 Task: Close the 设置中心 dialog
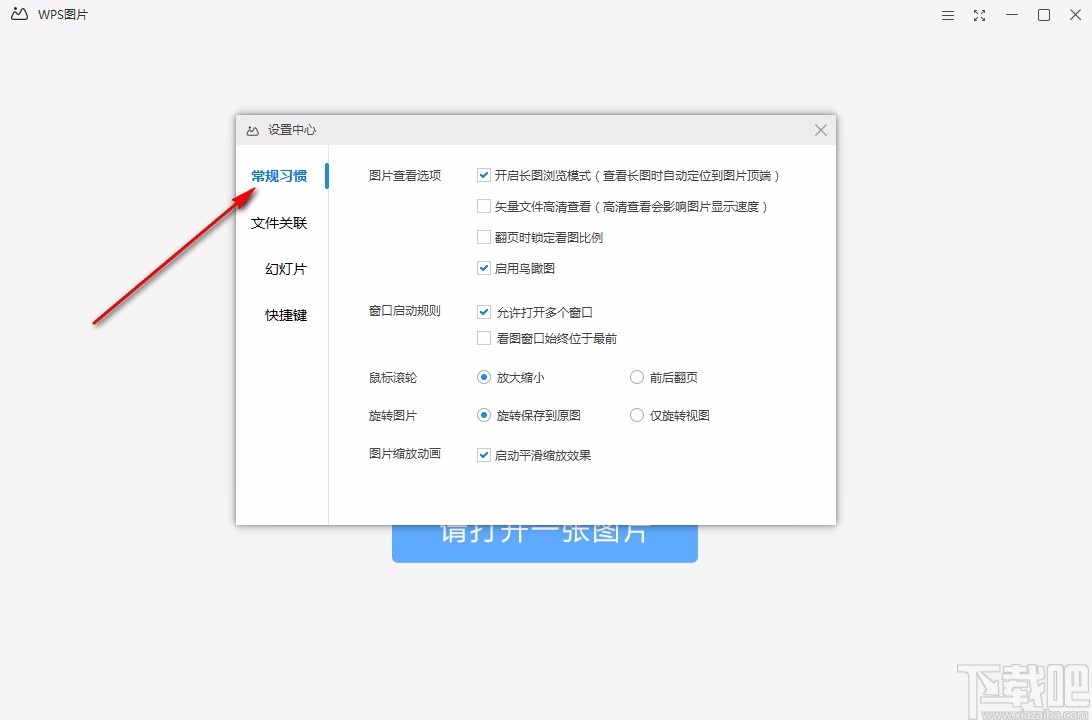pos(820,130)
